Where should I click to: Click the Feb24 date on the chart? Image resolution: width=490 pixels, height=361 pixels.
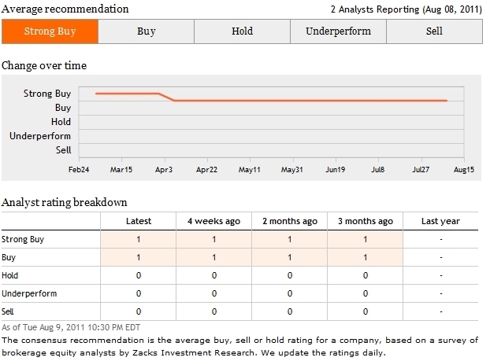click(79, 170)
